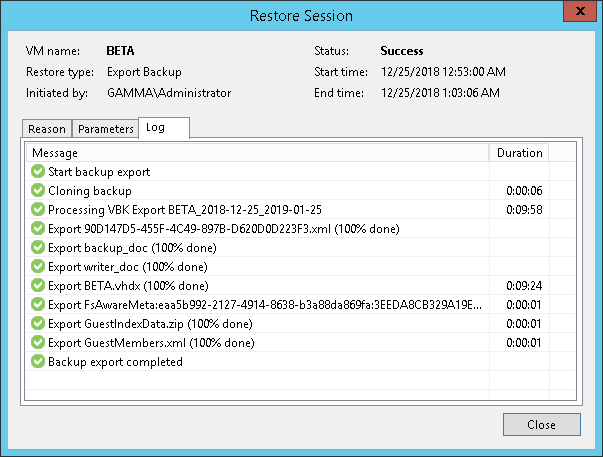This screenshot has width=603, height=457.
Task: Click the status icon for Processing VBK Export
Action: tap(38, 210)
